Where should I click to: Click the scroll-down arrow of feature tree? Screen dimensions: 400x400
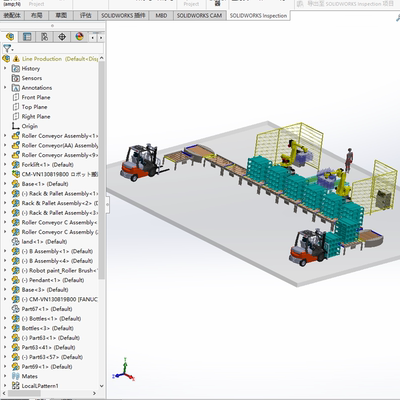102,386
